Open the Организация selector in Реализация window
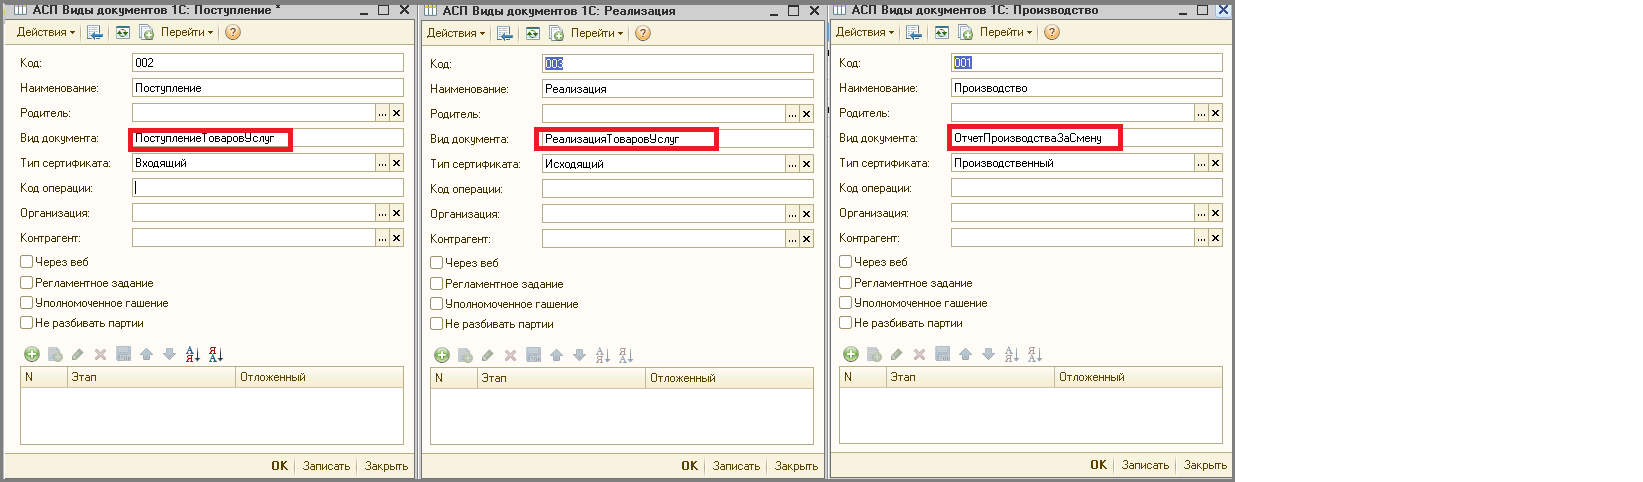The image size is (1643, 482). (792, 214)
